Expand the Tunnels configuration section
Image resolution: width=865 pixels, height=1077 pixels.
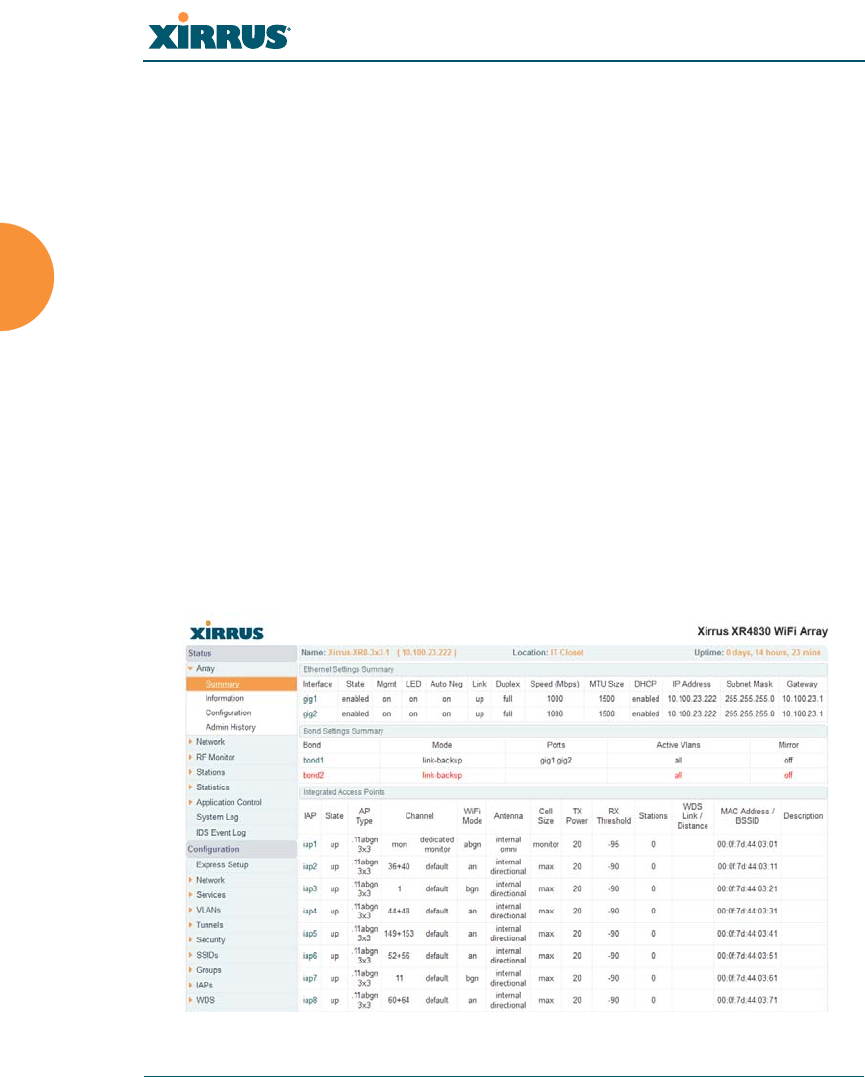[x=190, y=925]
